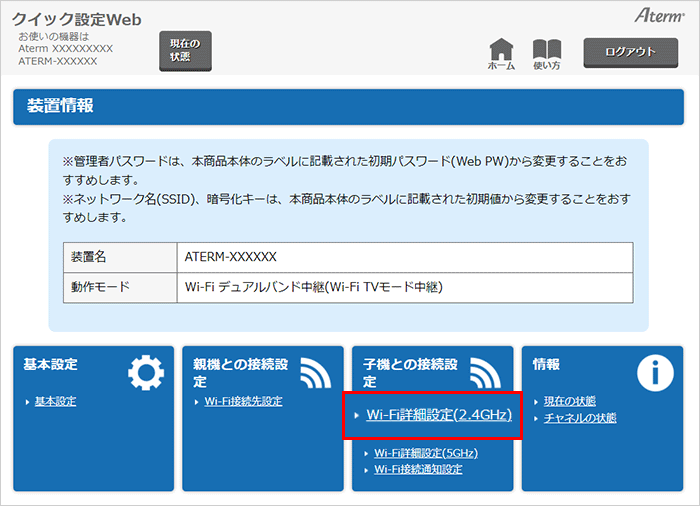Click the info icon in 情報 panel
Image resolution: width=700 pixels, height=506 pixels.
pos(655,373)
